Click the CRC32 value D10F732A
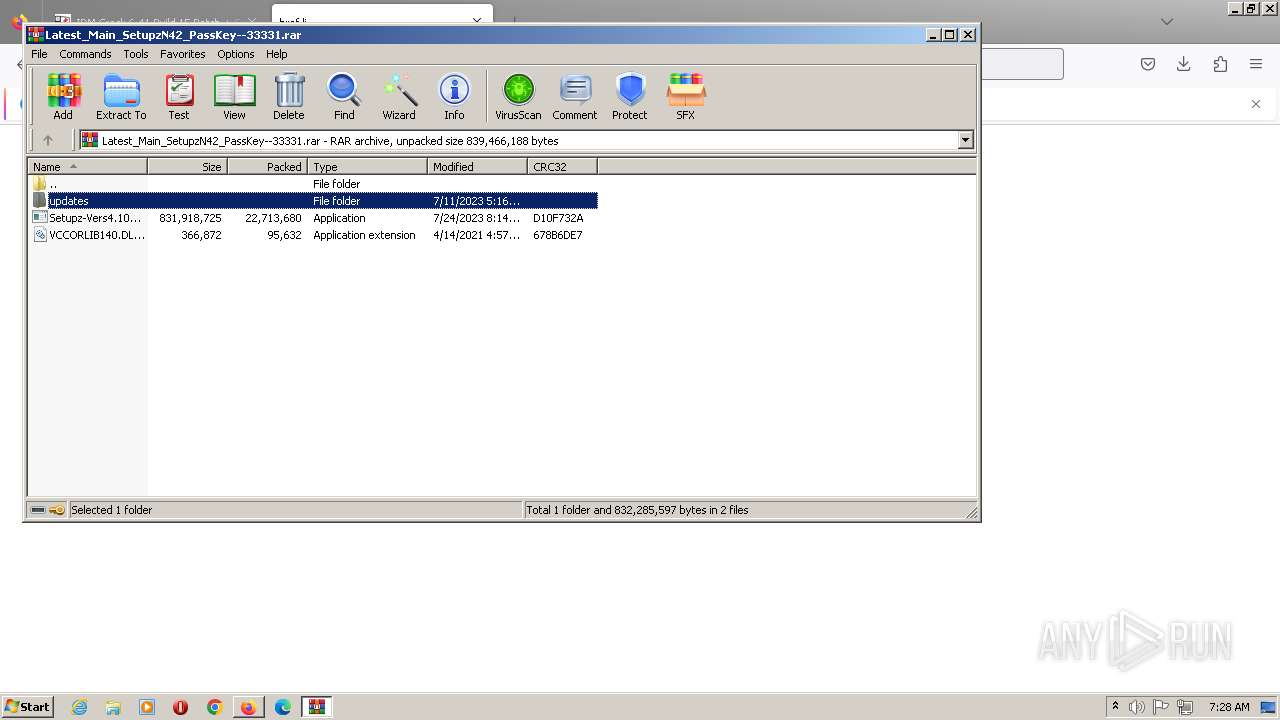This screenshot has width=1280, height=720. coord(558,218)
